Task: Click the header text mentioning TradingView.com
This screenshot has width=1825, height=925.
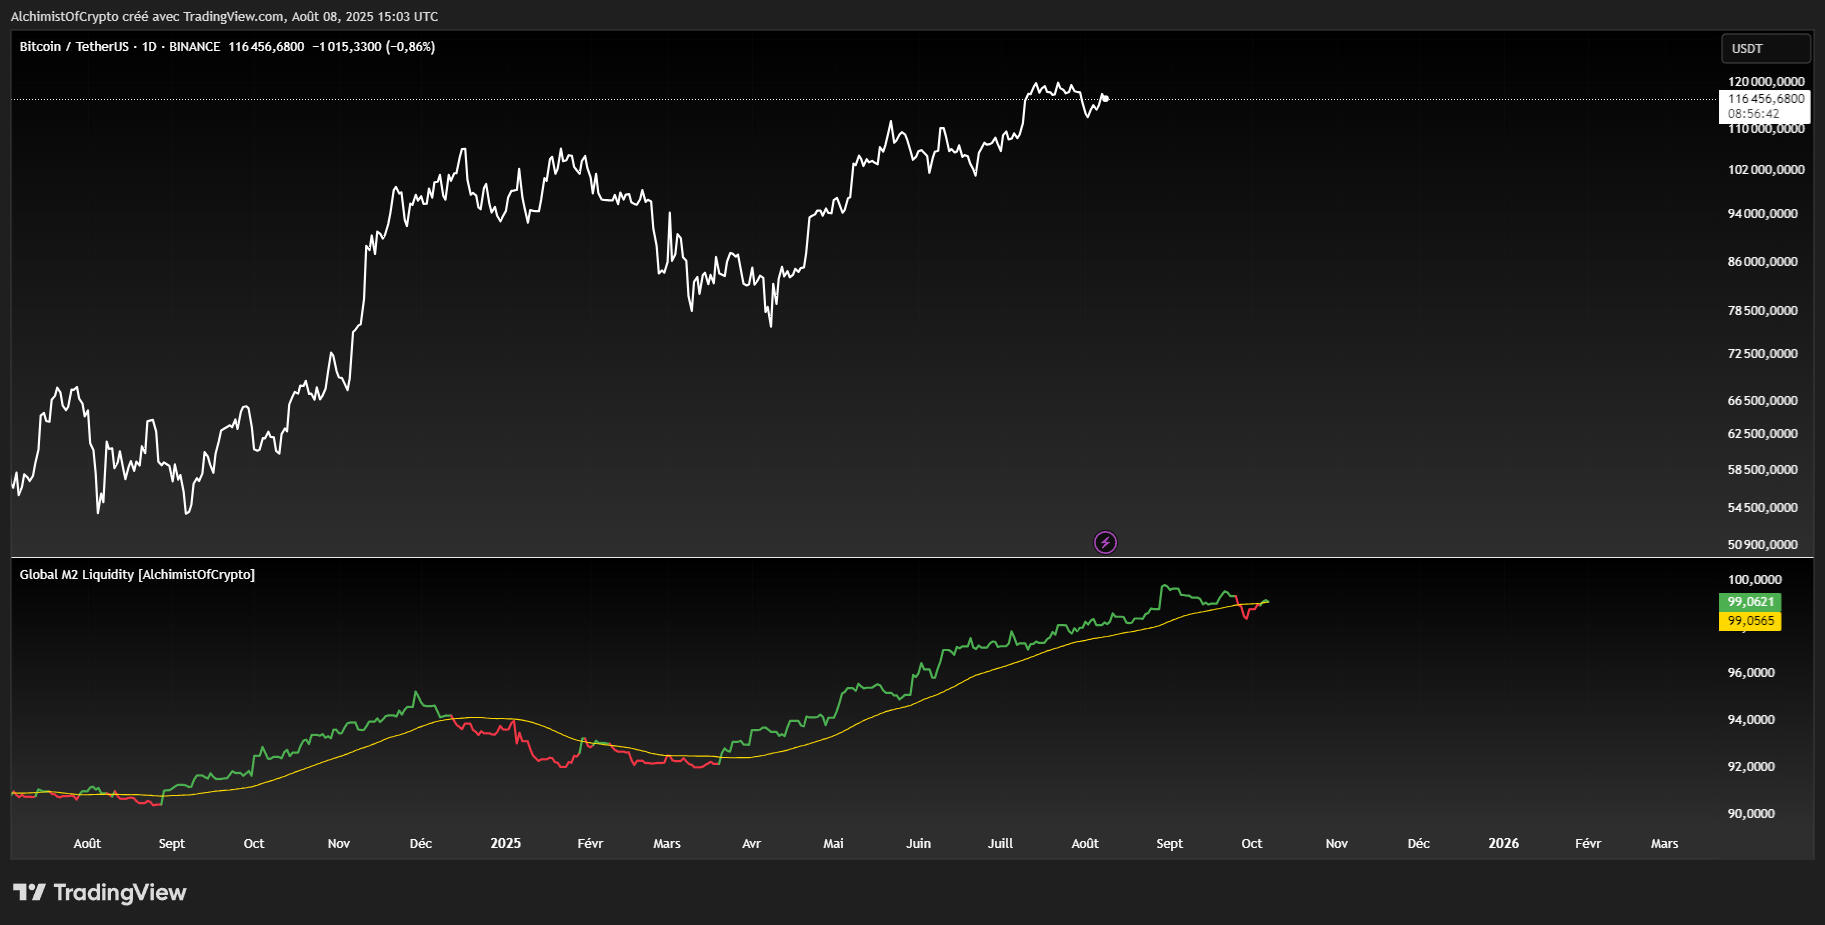Action: [x=224, y=17]
